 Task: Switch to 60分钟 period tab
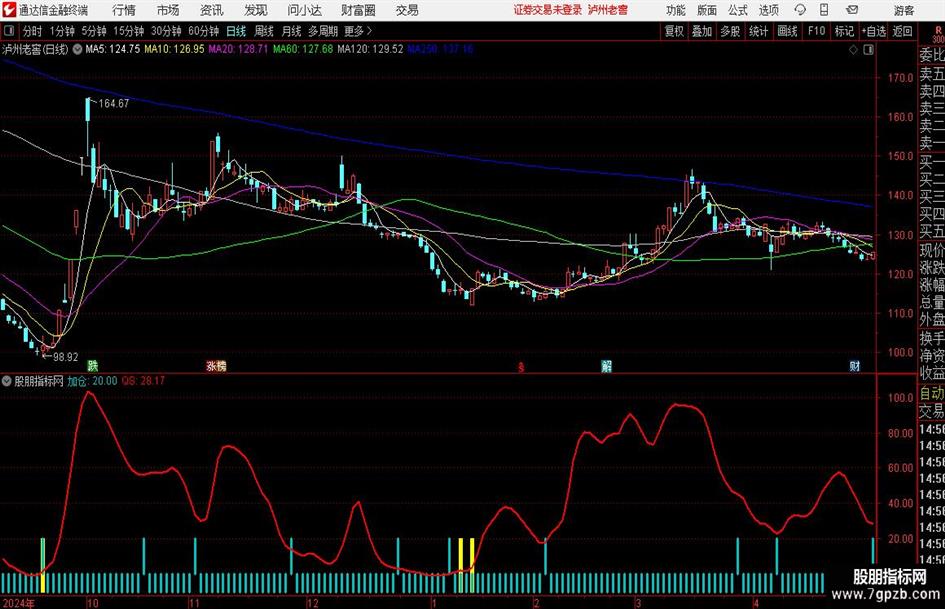(x=204, y=31)
